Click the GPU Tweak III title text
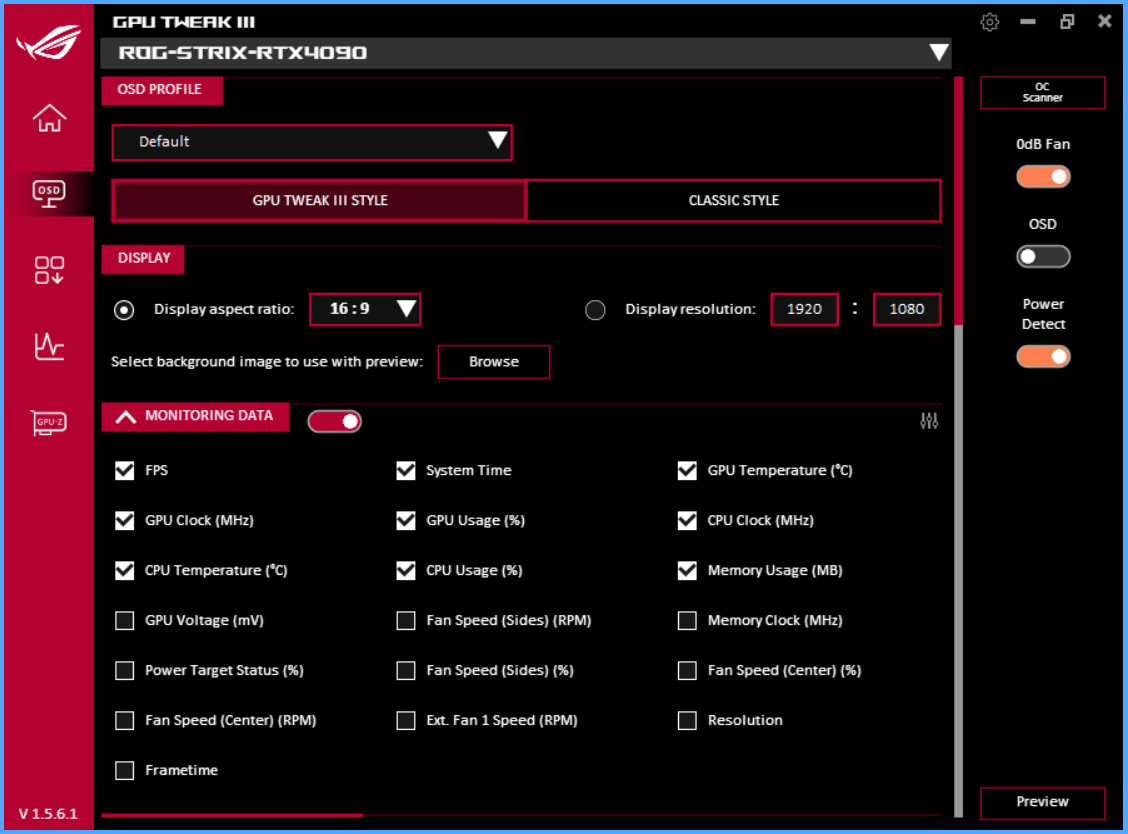 pyautogui.click(x=184, y=22)
